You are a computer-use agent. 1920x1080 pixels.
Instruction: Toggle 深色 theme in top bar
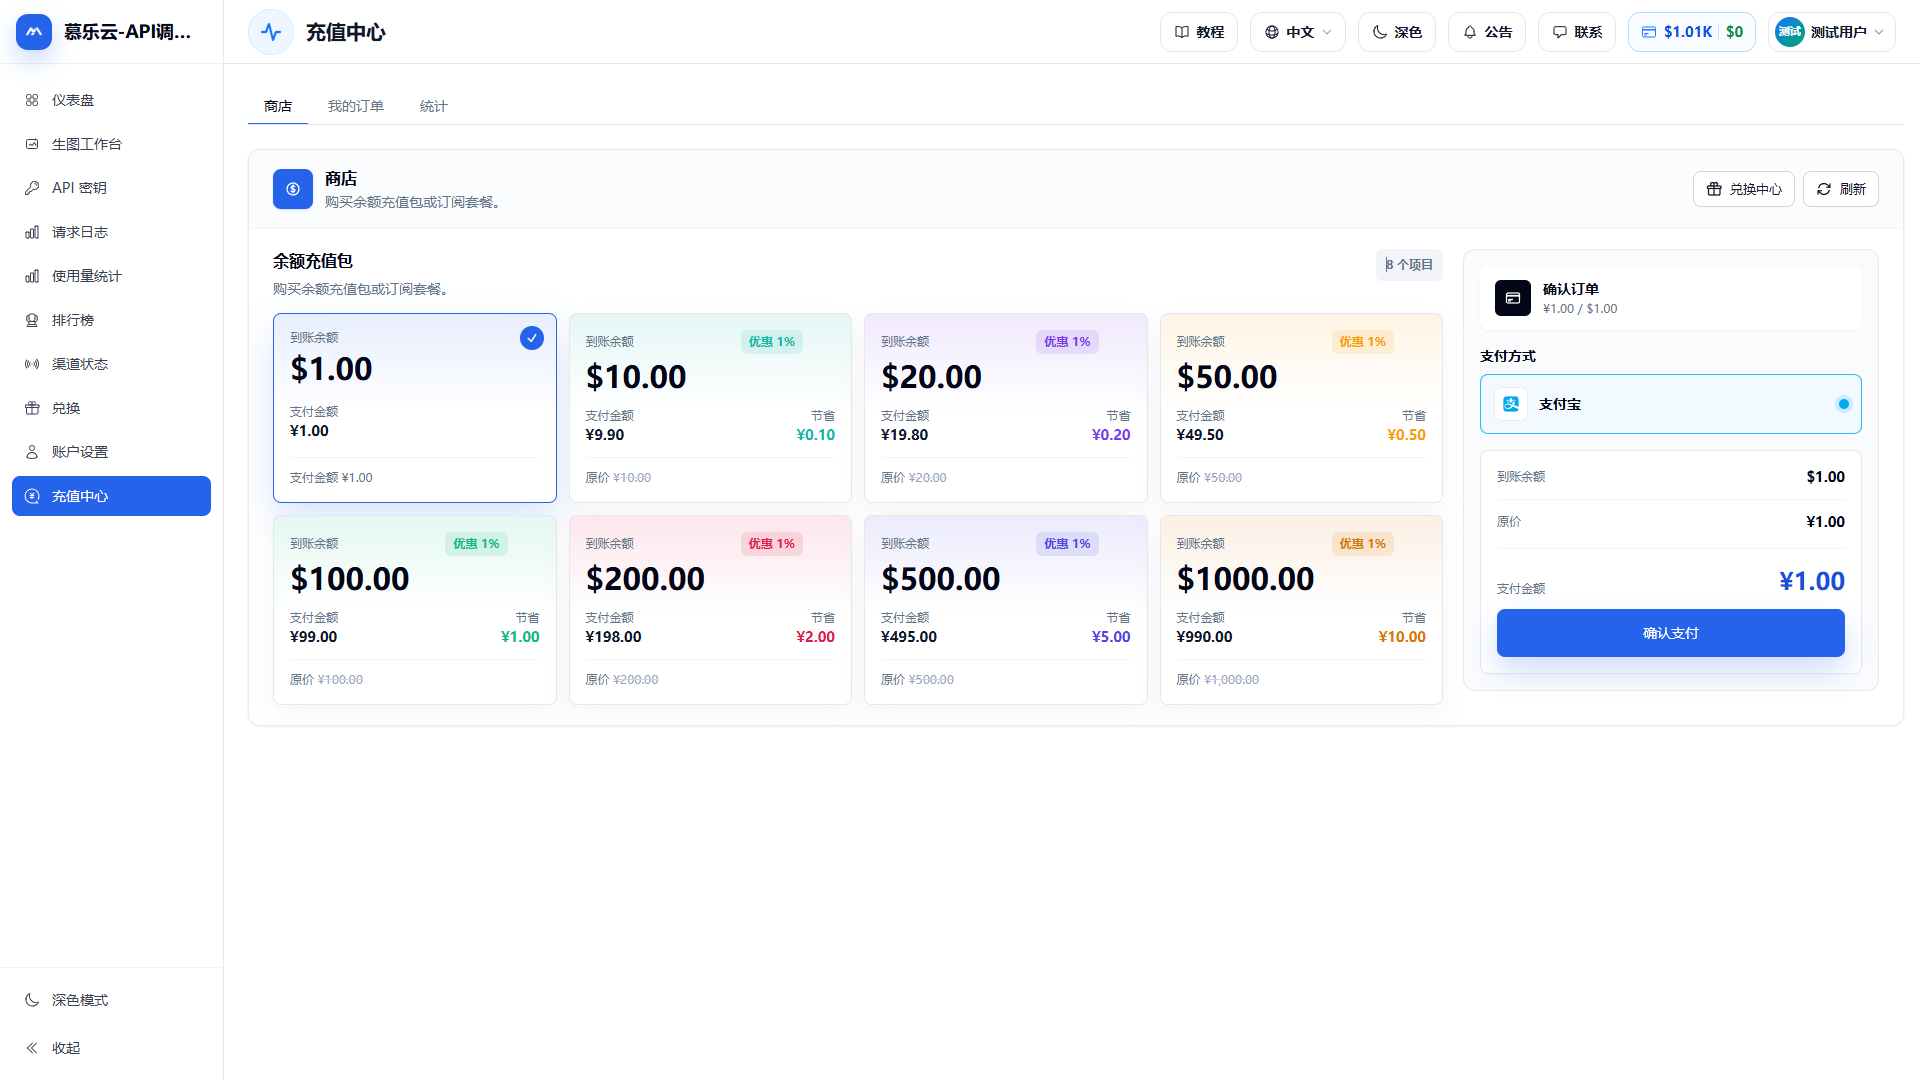click(1396, 32)
